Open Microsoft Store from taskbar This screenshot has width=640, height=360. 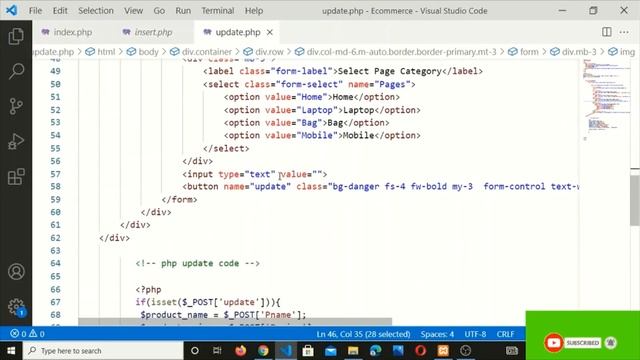click(308, 351)
